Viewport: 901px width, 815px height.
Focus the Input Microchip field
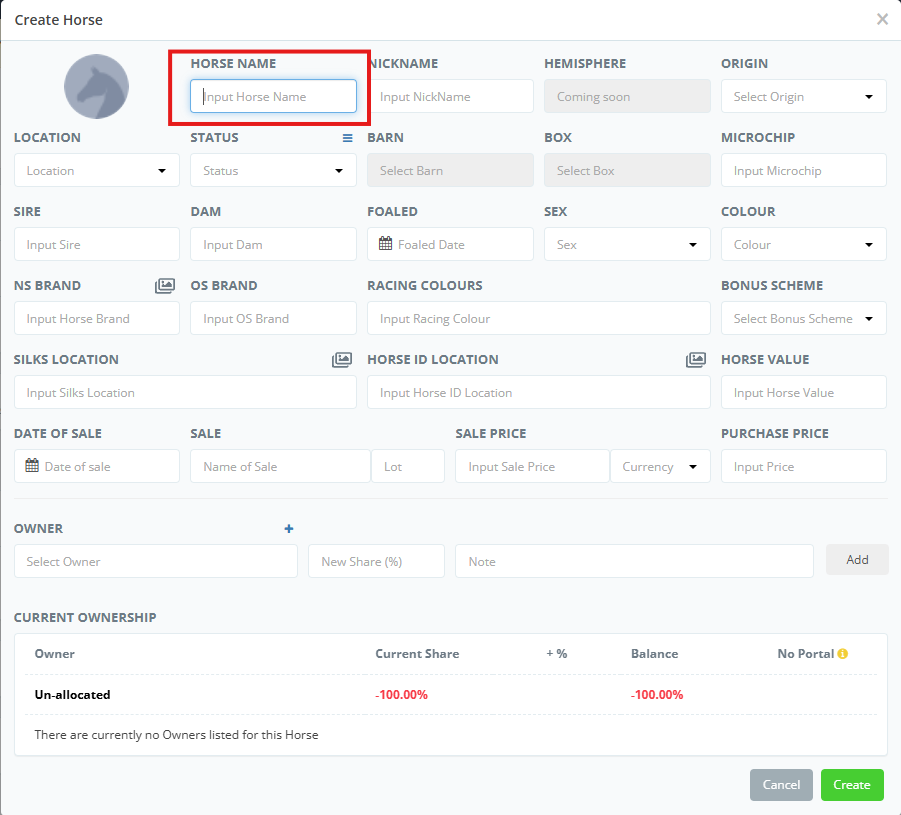(x=803, y=171)
